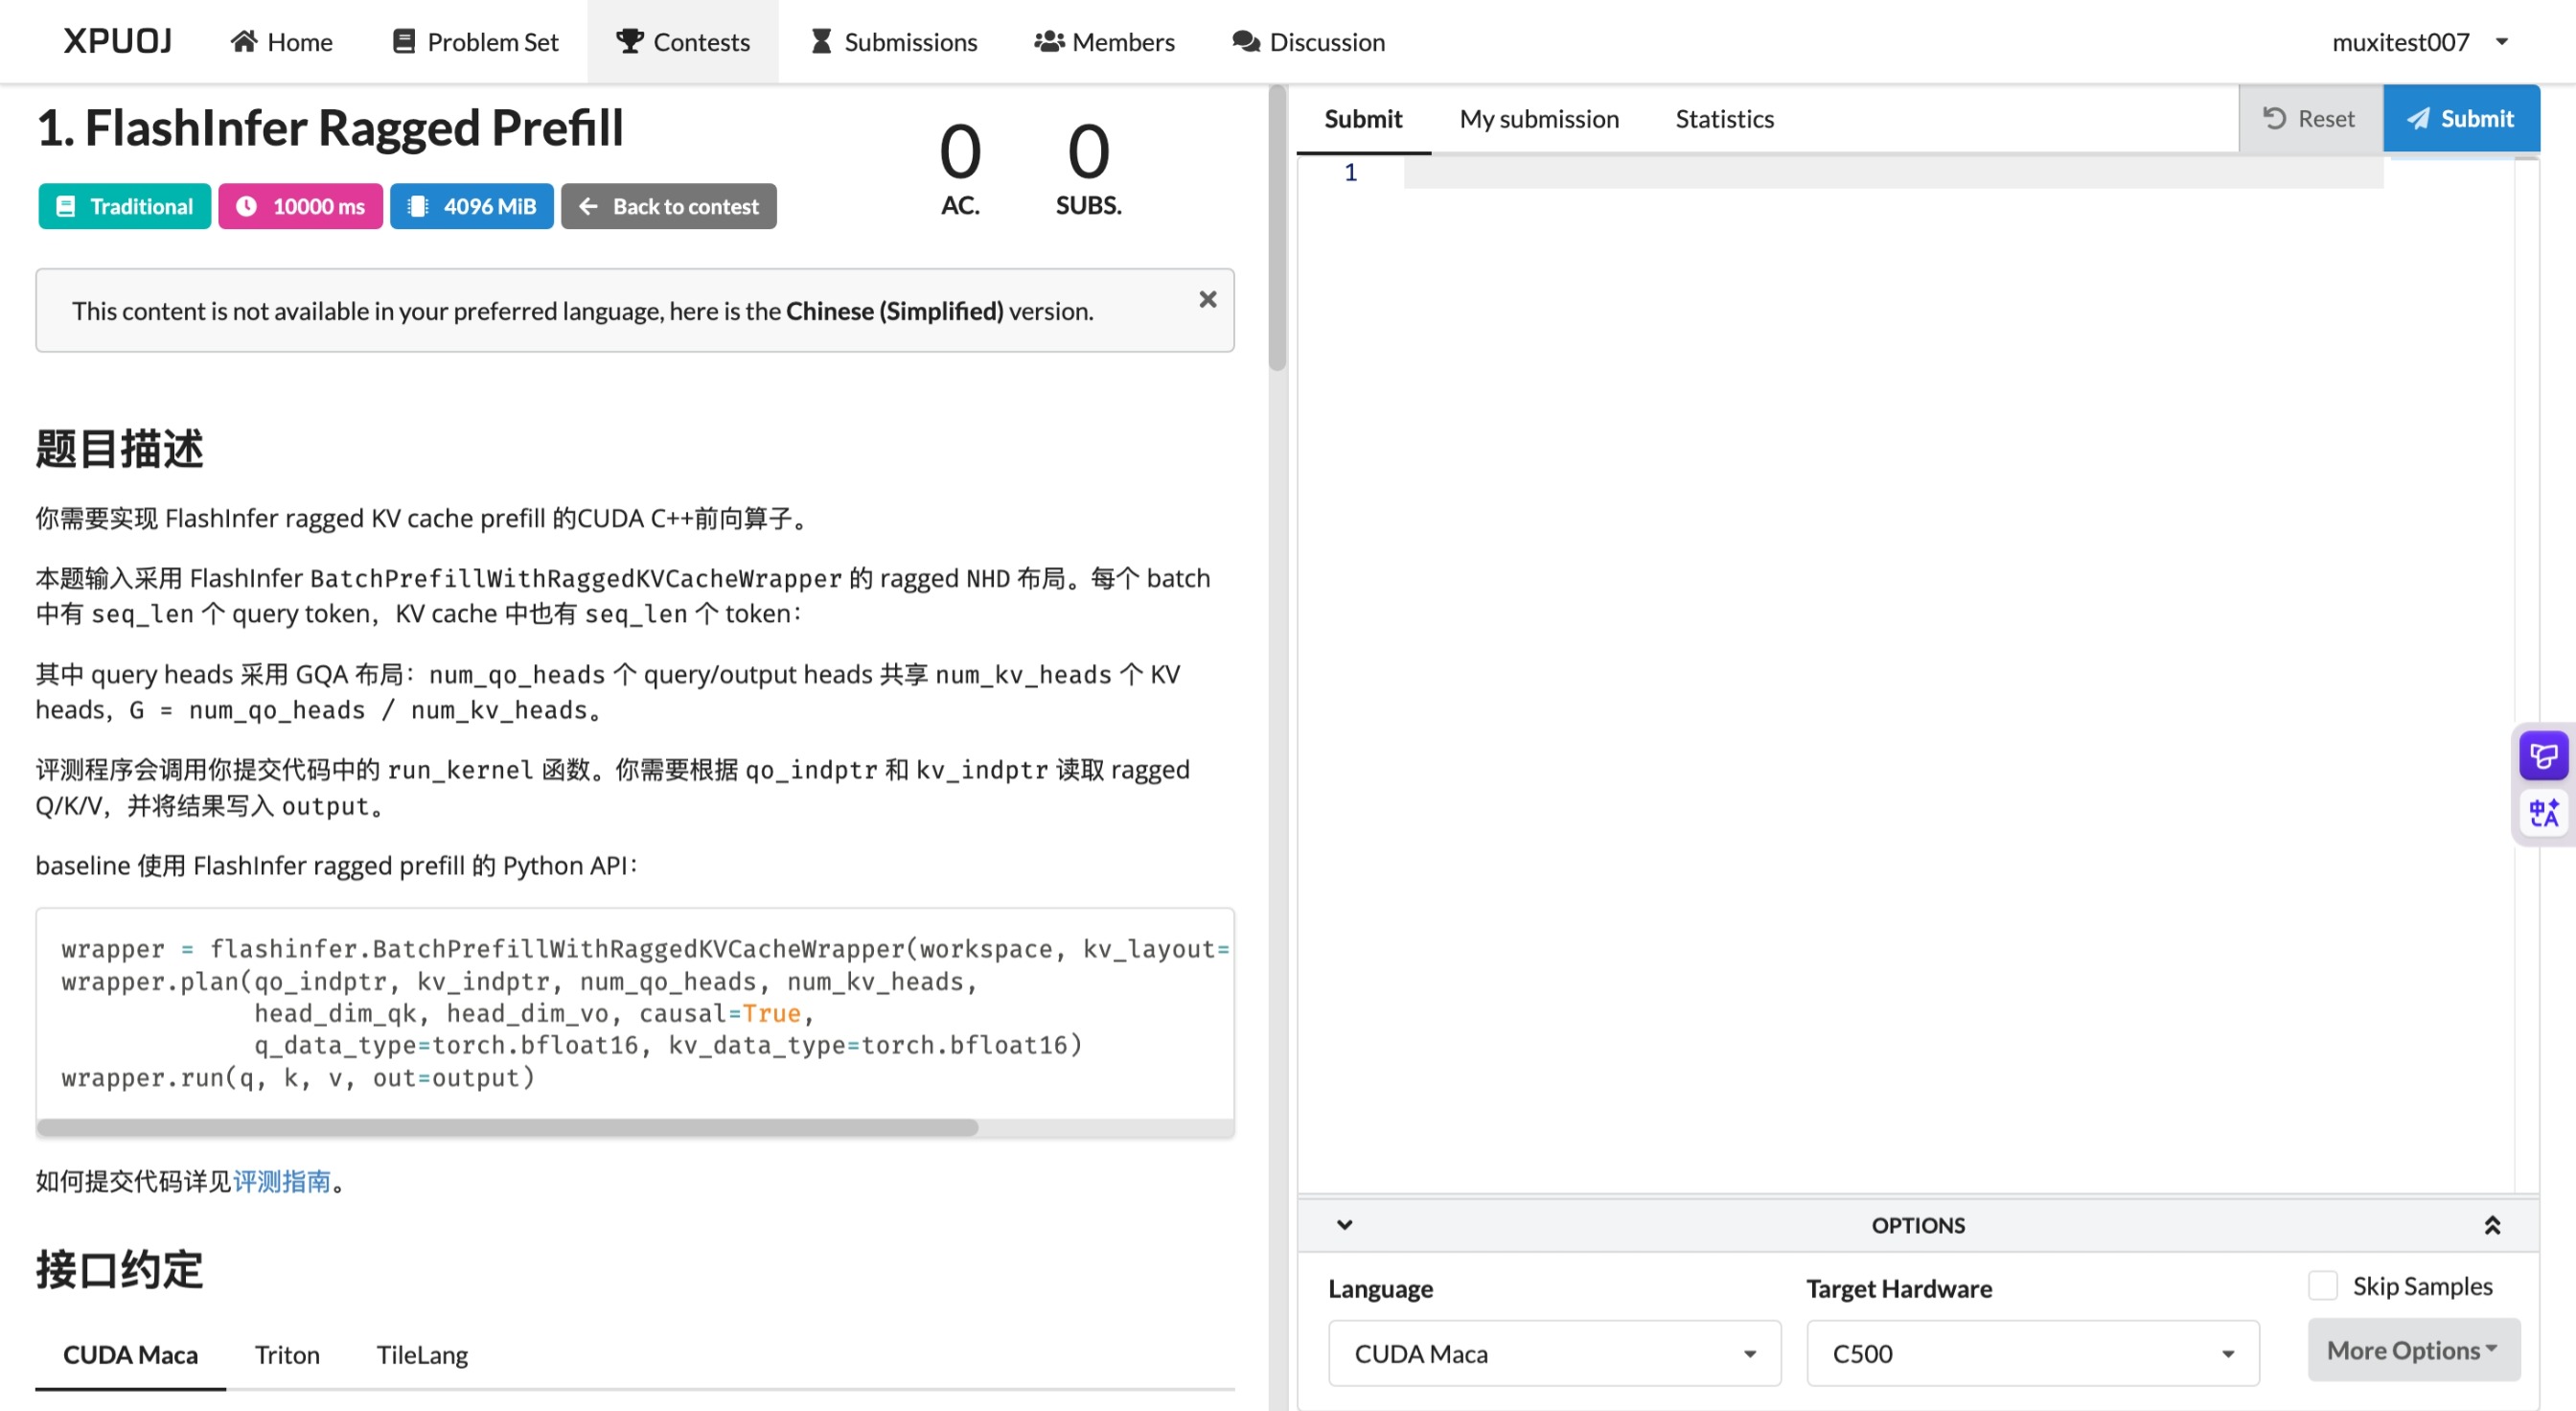The width and height of the screenshot is (2576, 1411).
Task: Switch to the TileLang interface tab
Action: 422,1354
